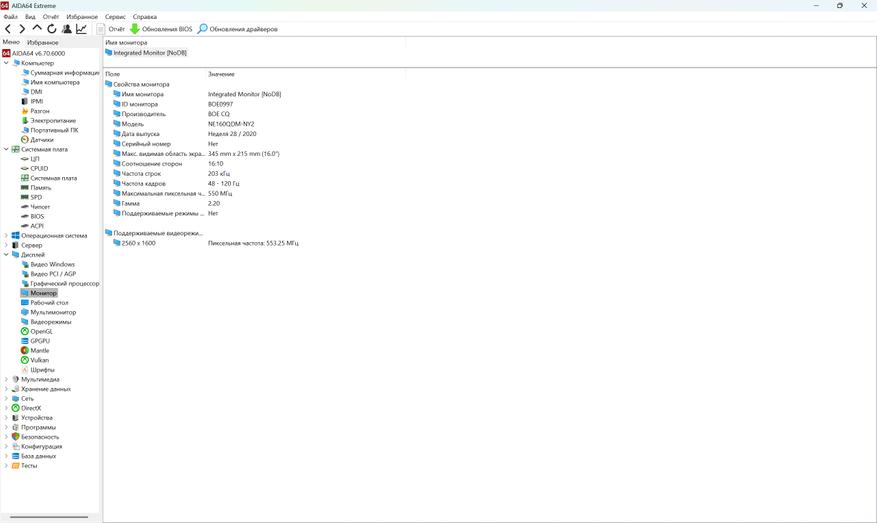The width and height of the screenshot is (877, 523).
Task: Select Видеорежимы tree item
Action: click(46, 322)
